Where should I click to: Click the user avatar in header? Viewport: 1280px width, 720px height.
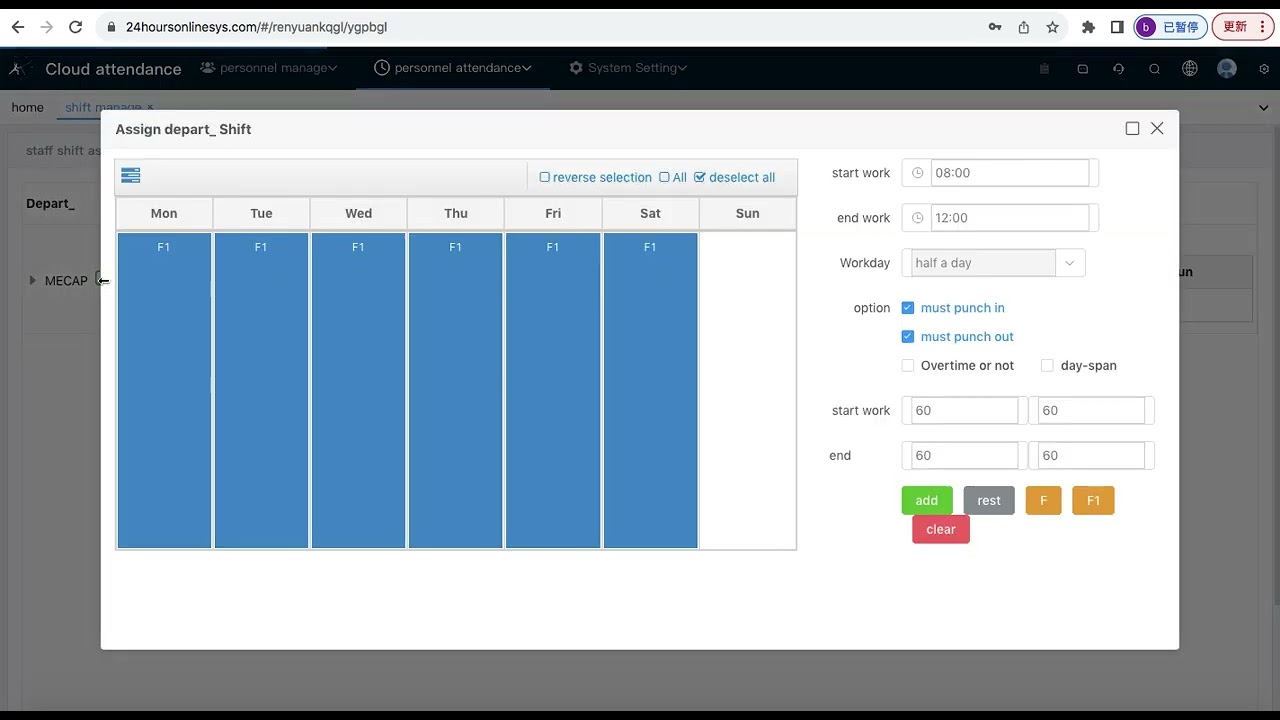[x=1227, y=69]
